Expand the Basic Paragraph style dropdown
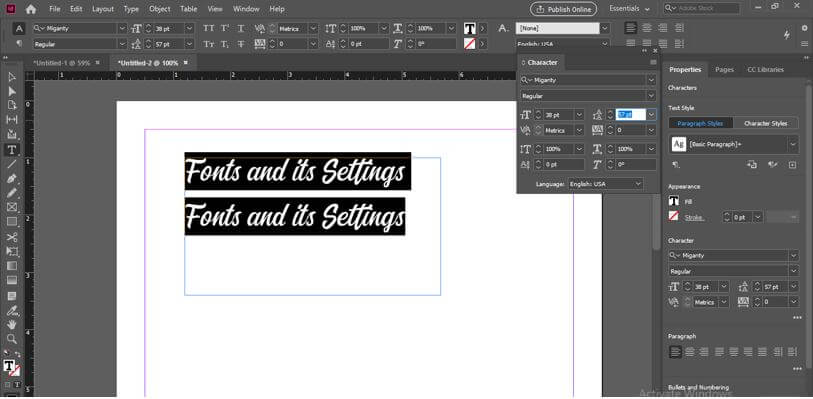 pyautogui.click(x=793, y=145)
